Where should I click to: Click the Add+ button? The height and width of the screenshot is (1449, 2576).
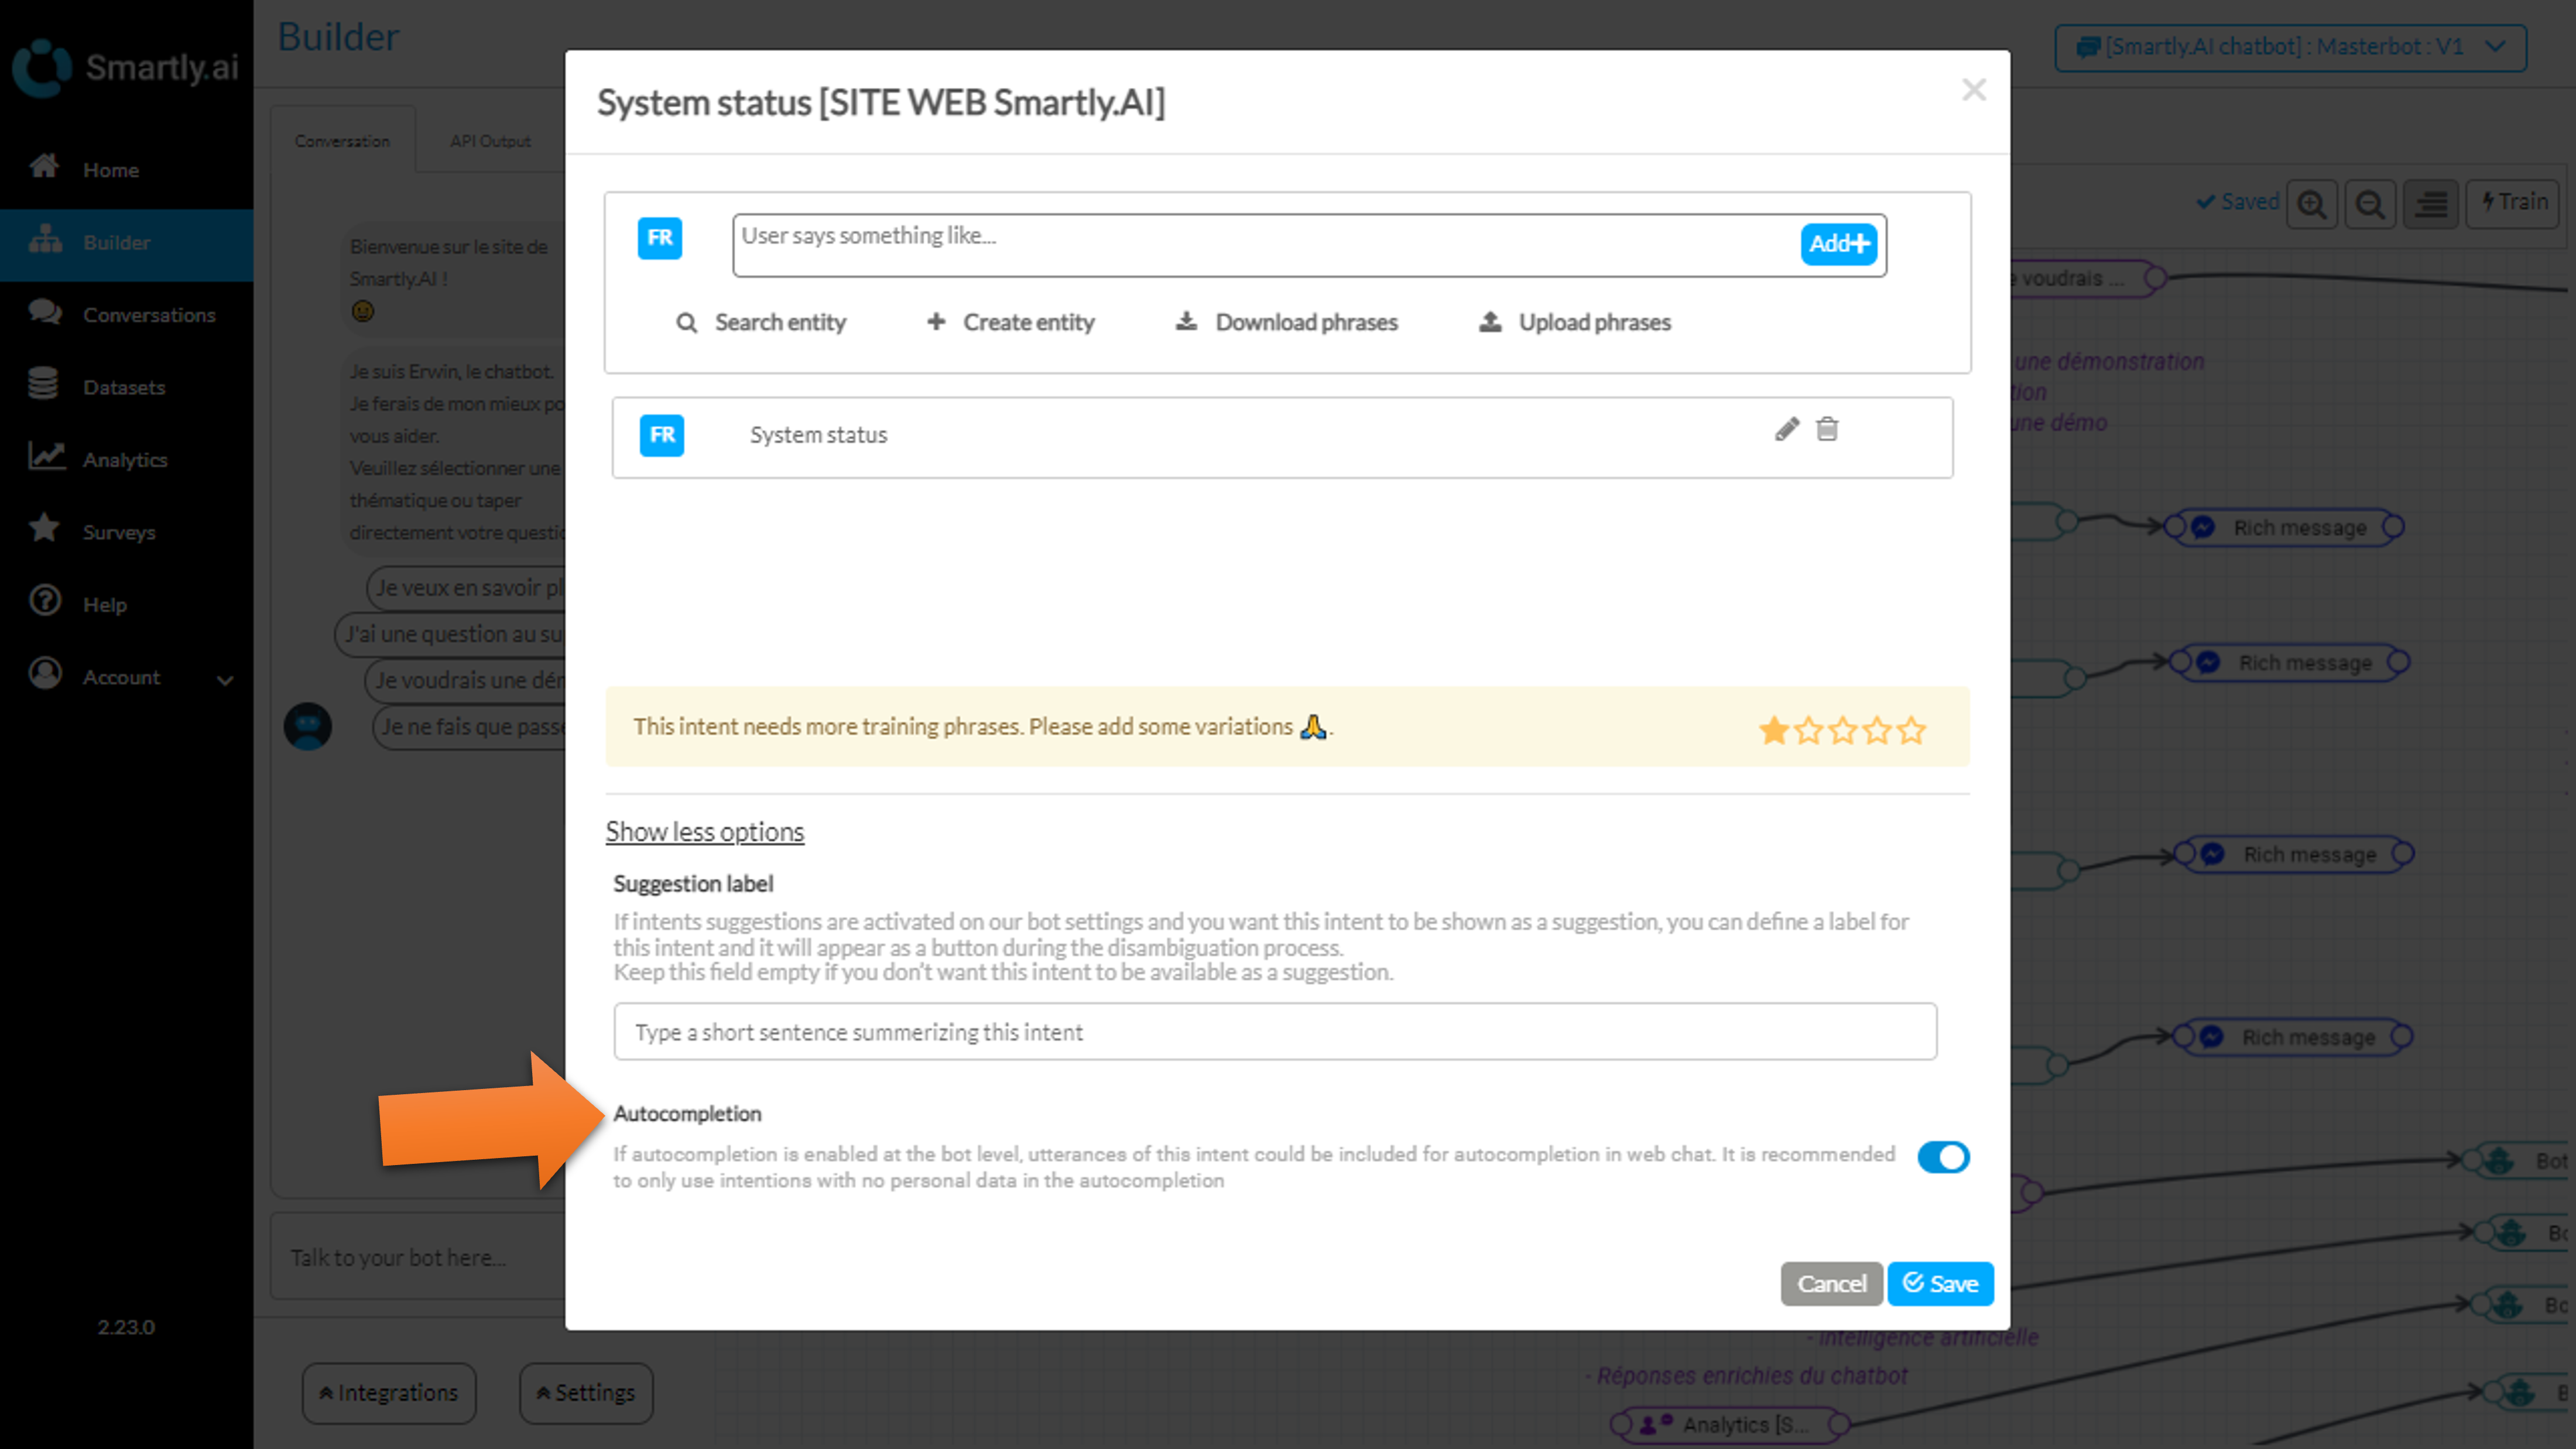tap(1838, 243)
